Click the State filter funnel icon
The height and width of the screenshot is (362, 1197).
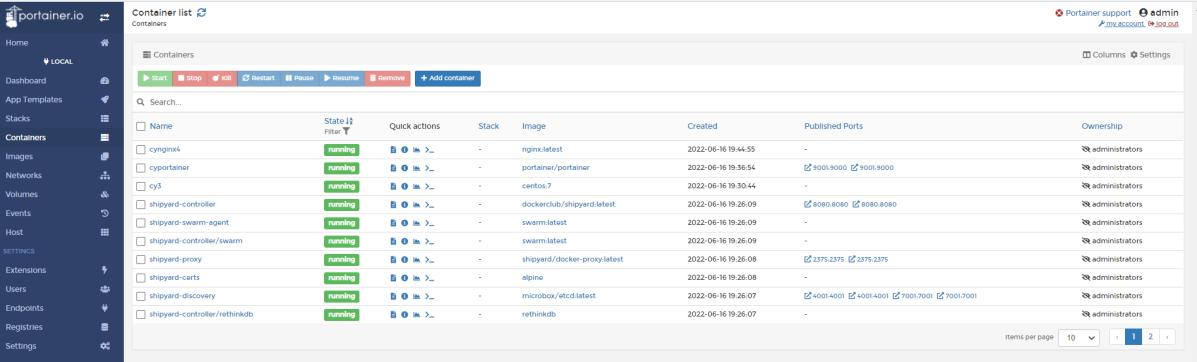[x=346, y=131]
